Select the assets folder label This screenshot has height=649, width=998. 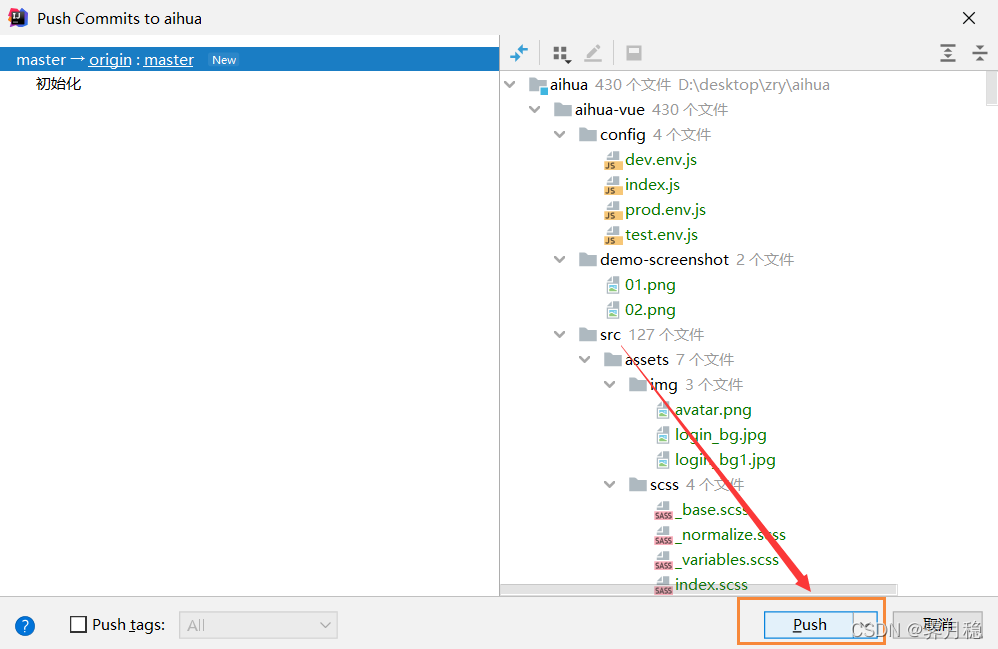pos(647,360)
